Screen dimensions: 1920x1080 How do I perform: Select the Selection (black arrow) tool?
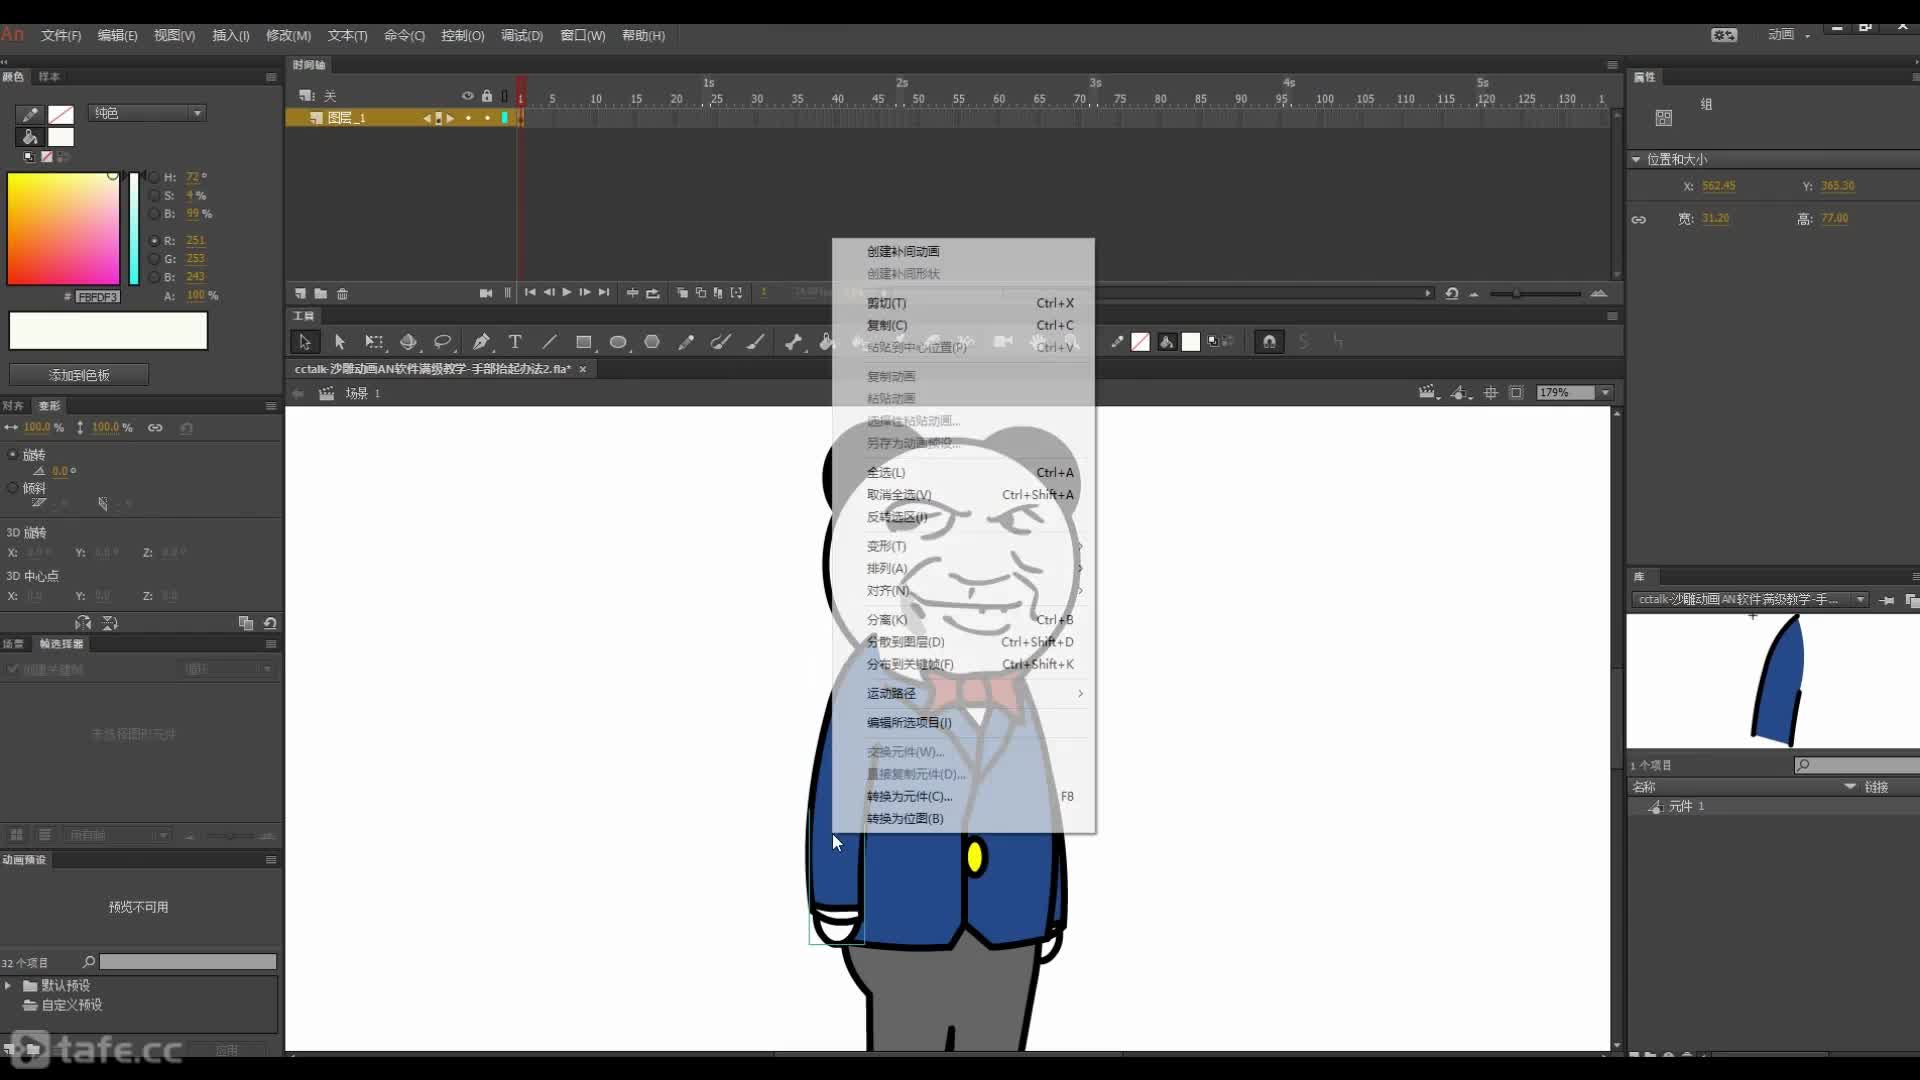pyautogui.click(x=305, y=342)
